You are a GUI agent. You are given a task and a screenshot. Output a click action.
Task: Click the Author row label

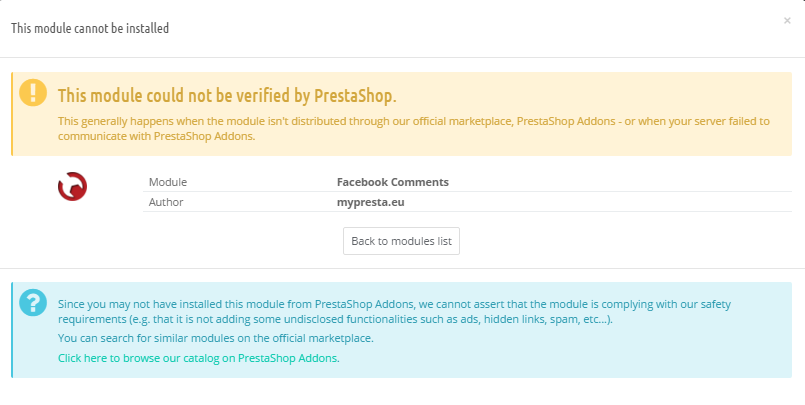(166, 202)
